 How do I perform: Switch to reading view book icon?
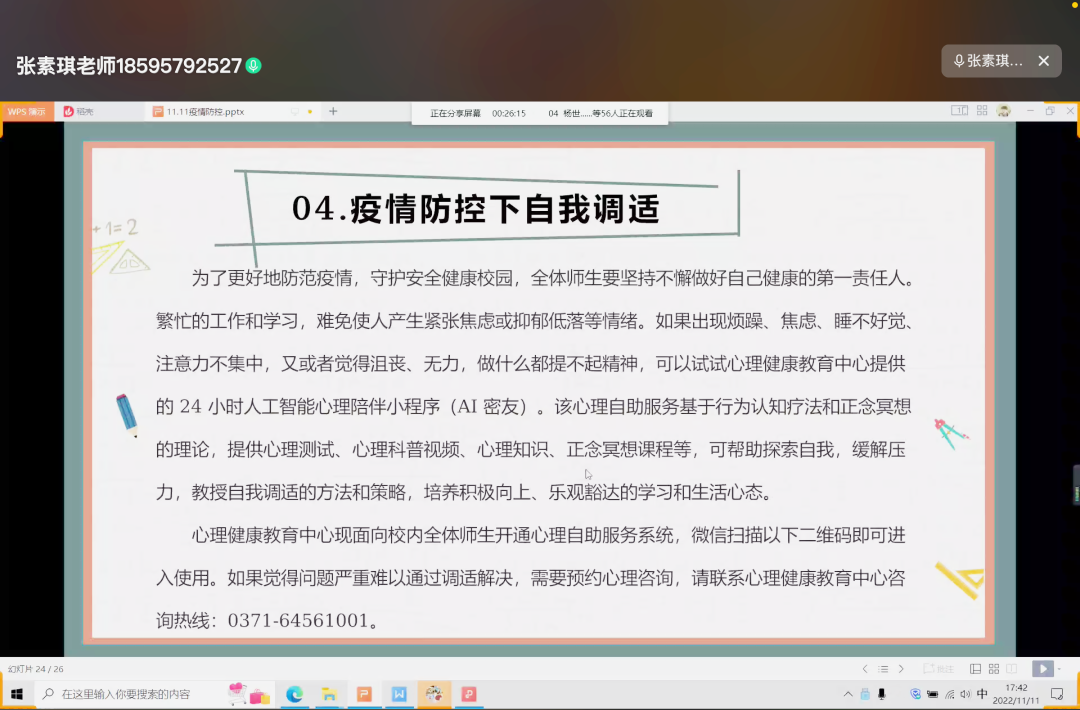[1012, 669]
